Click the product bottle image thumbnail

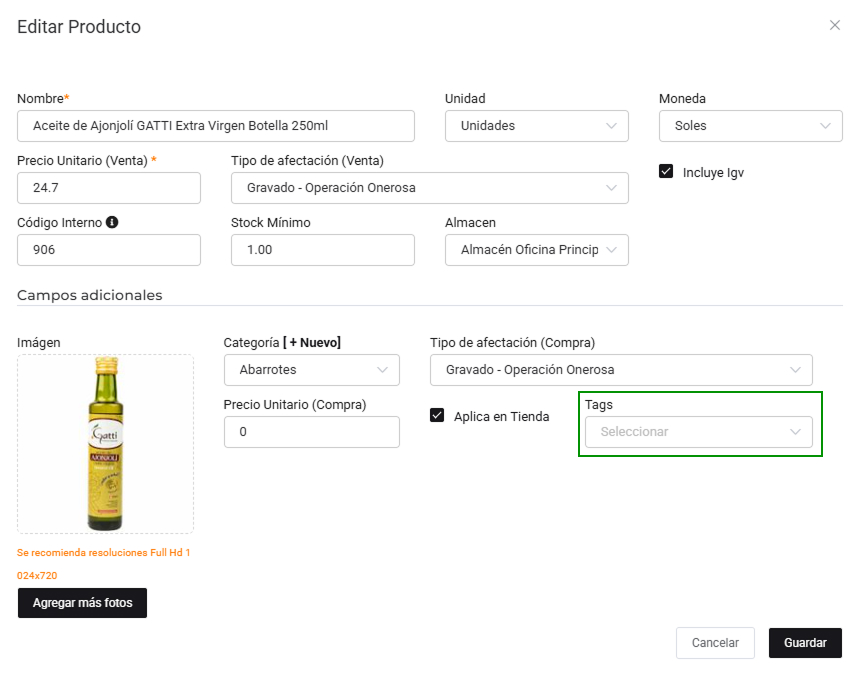(105, 443)
